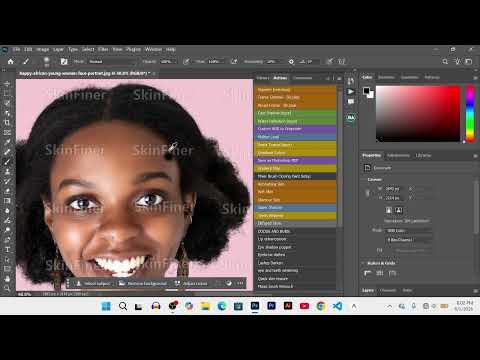Click the foreground color swatch
This screenshot has height=360, width=480.
[367, 90]
